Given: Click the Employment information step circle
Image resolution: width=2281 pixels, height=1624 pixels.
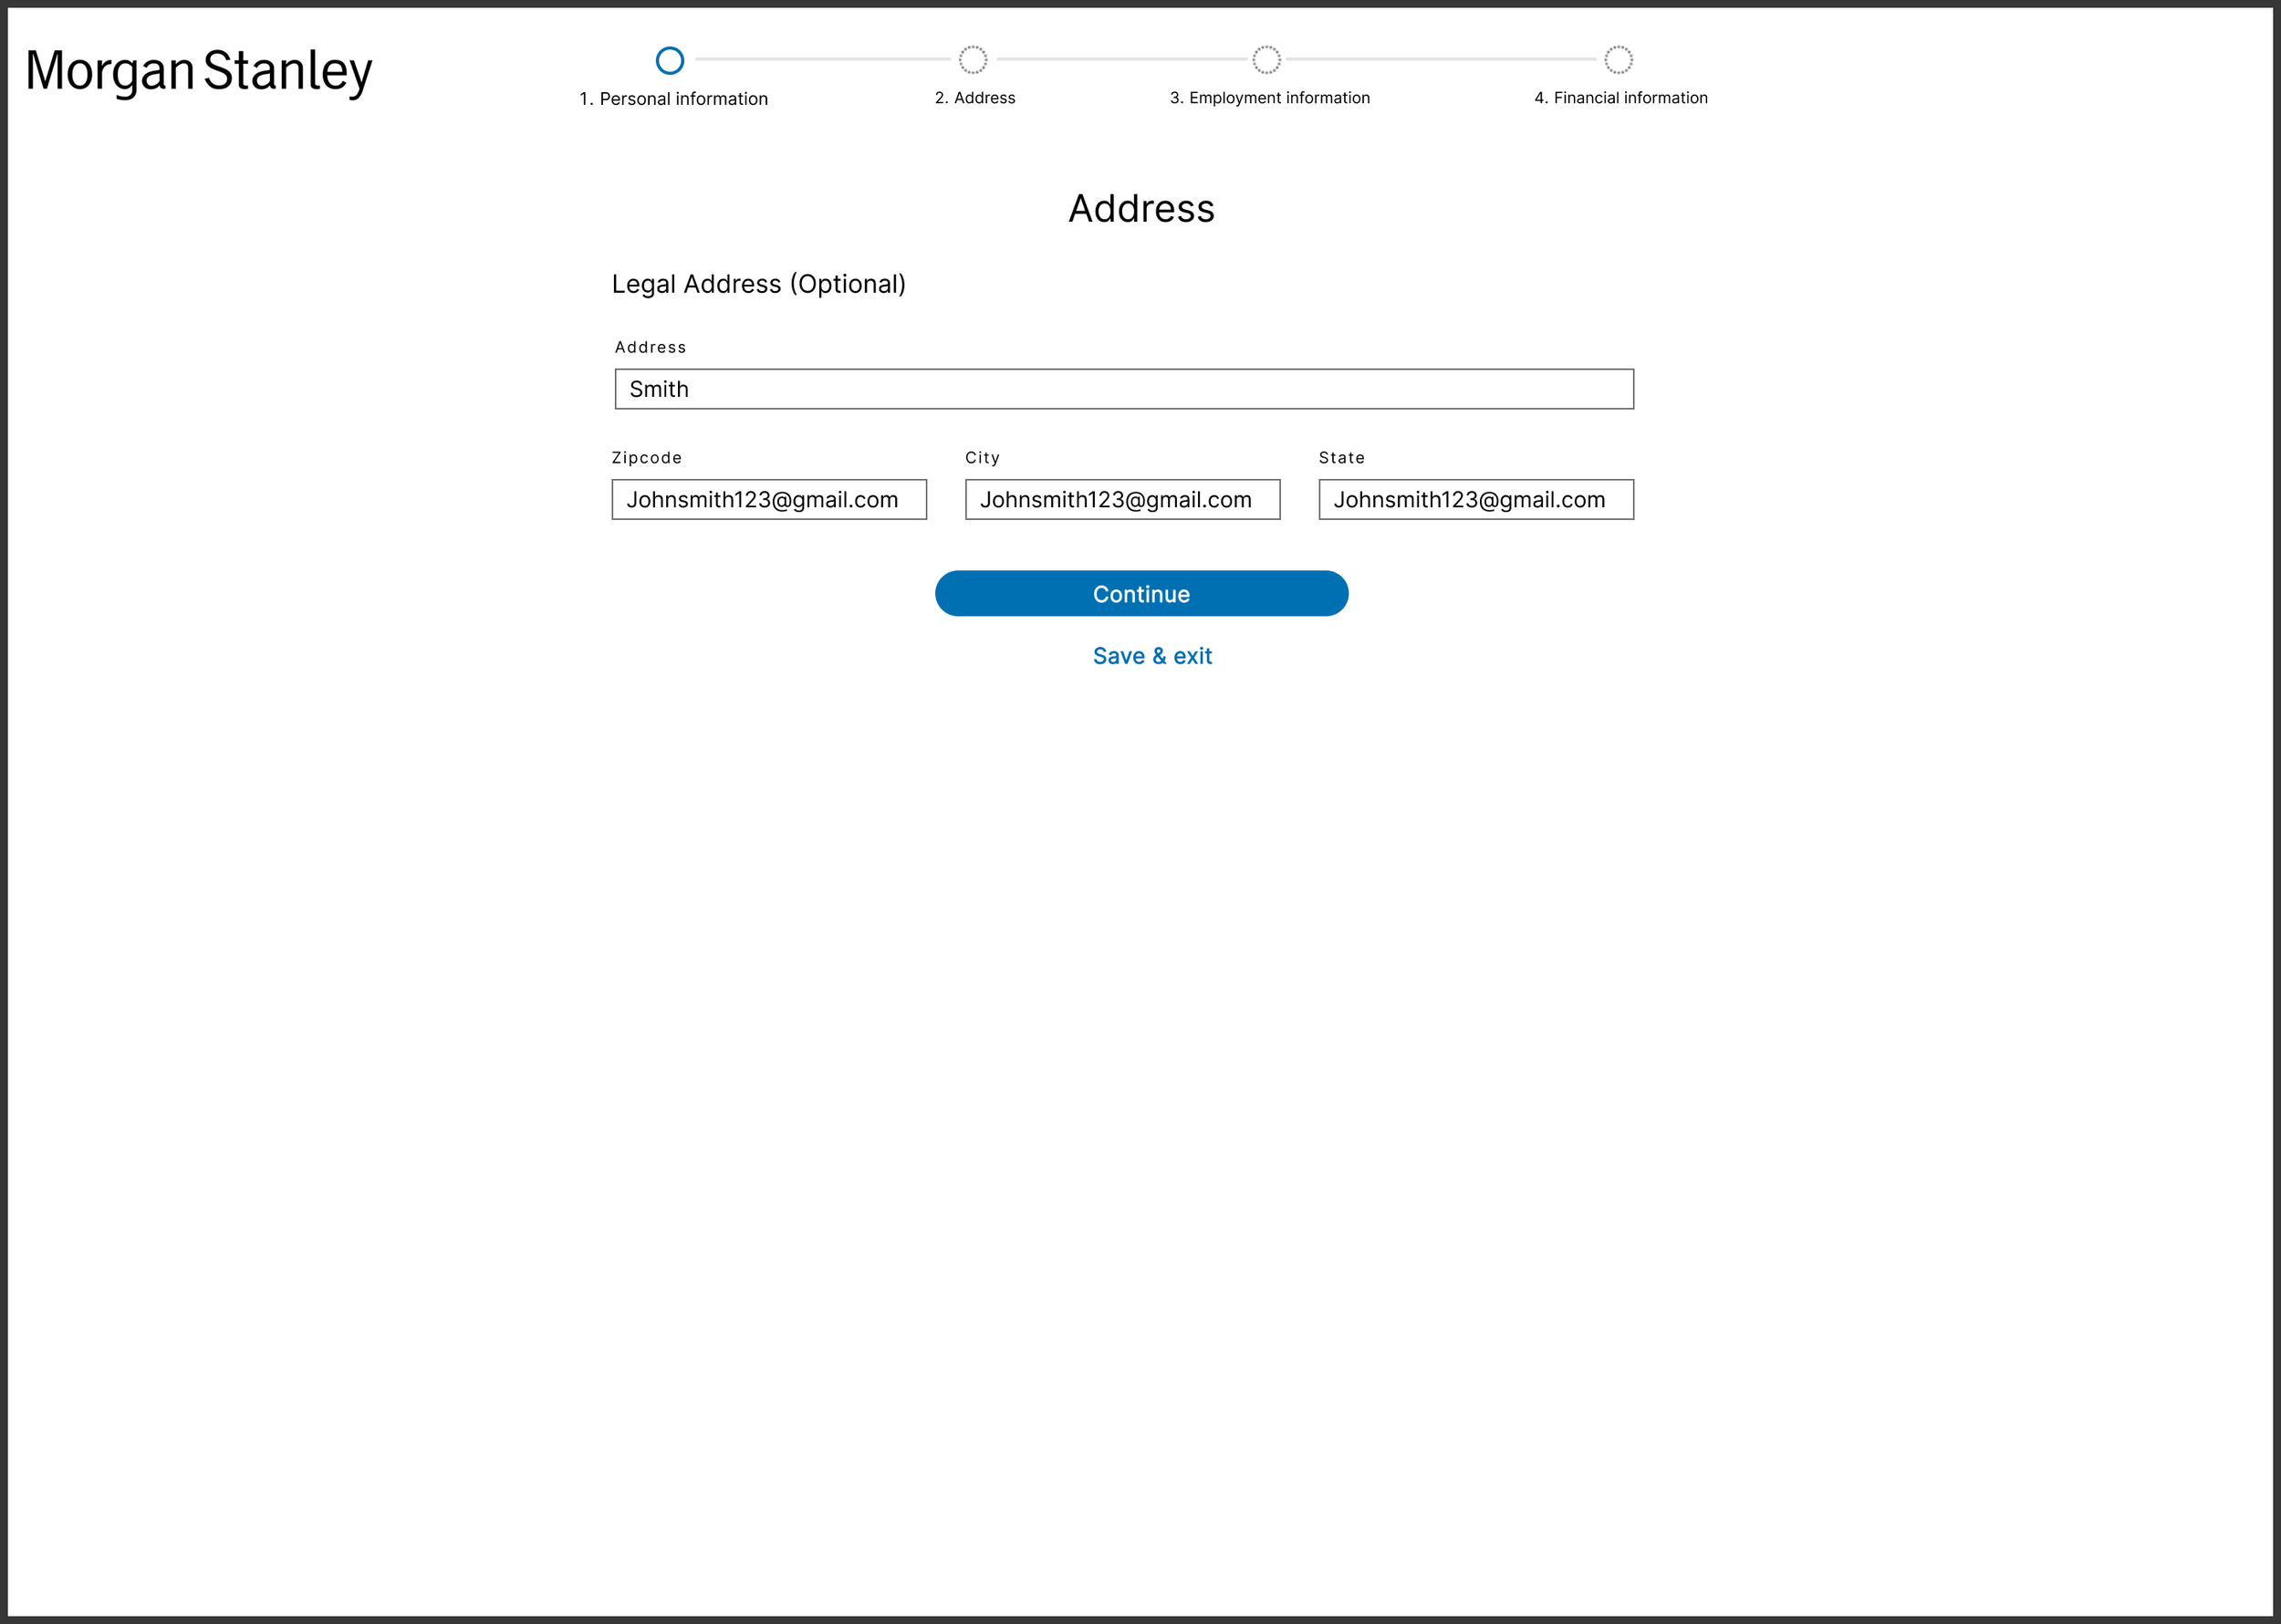Looking at the screenshot, I should (1266, 60).
